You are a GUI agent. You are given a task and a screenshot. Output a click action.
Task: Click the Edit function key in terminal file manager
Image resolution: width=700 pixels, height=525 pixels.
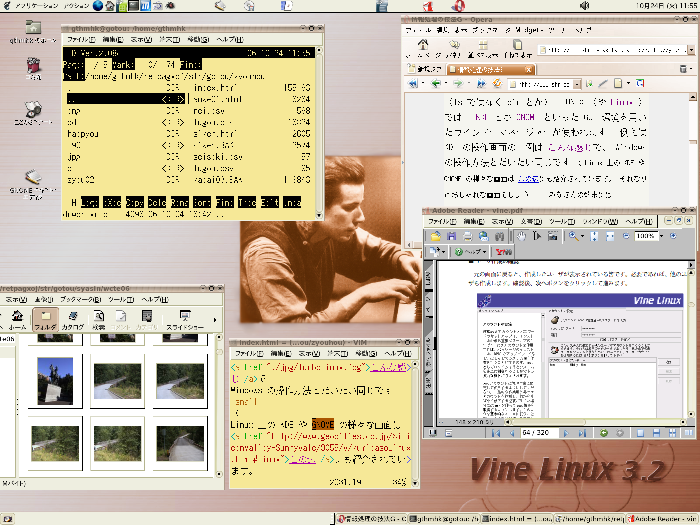[270, 202]
